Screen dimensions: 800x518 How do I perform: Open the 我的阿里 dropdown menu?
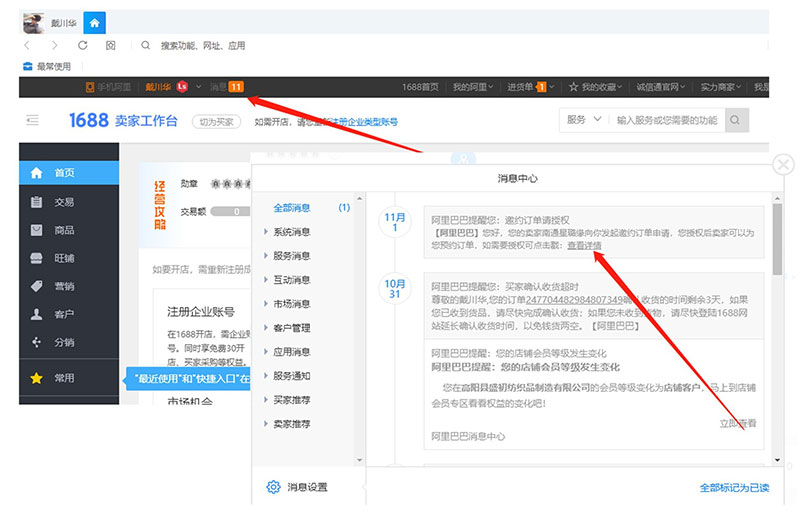473,87
